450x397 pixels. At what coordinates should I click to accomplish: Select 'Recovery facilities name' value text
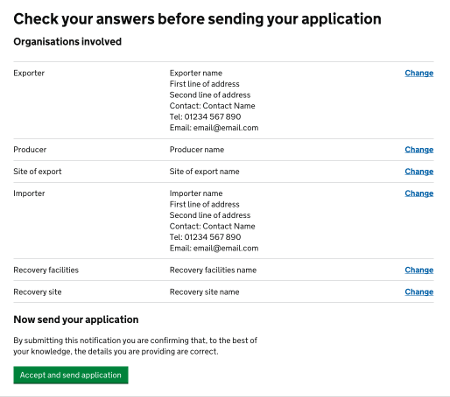click(x=213, y=270)
